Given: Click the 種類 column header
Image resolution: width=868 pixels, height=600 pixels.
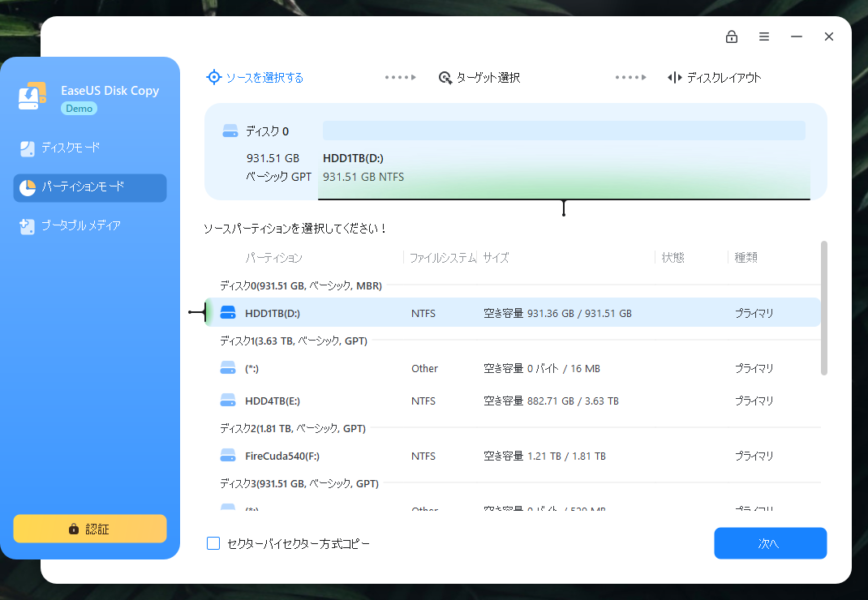Looking at the screenshot, I should pyautogui.click(x=746, y=258).
